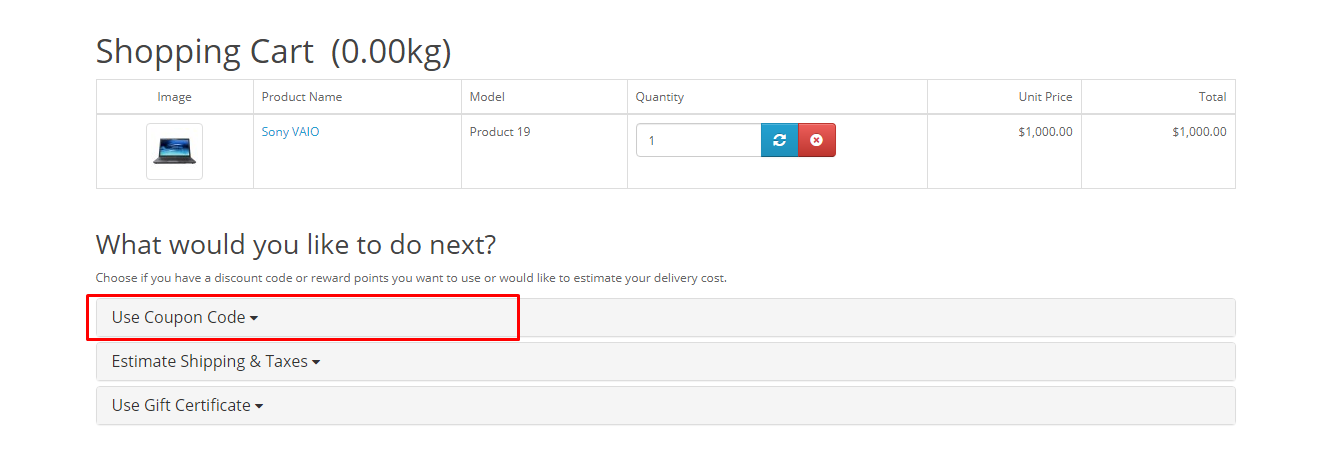
Task: Click caret arrow beside Use Gift Certificate
Action: (x=259, y=406)
